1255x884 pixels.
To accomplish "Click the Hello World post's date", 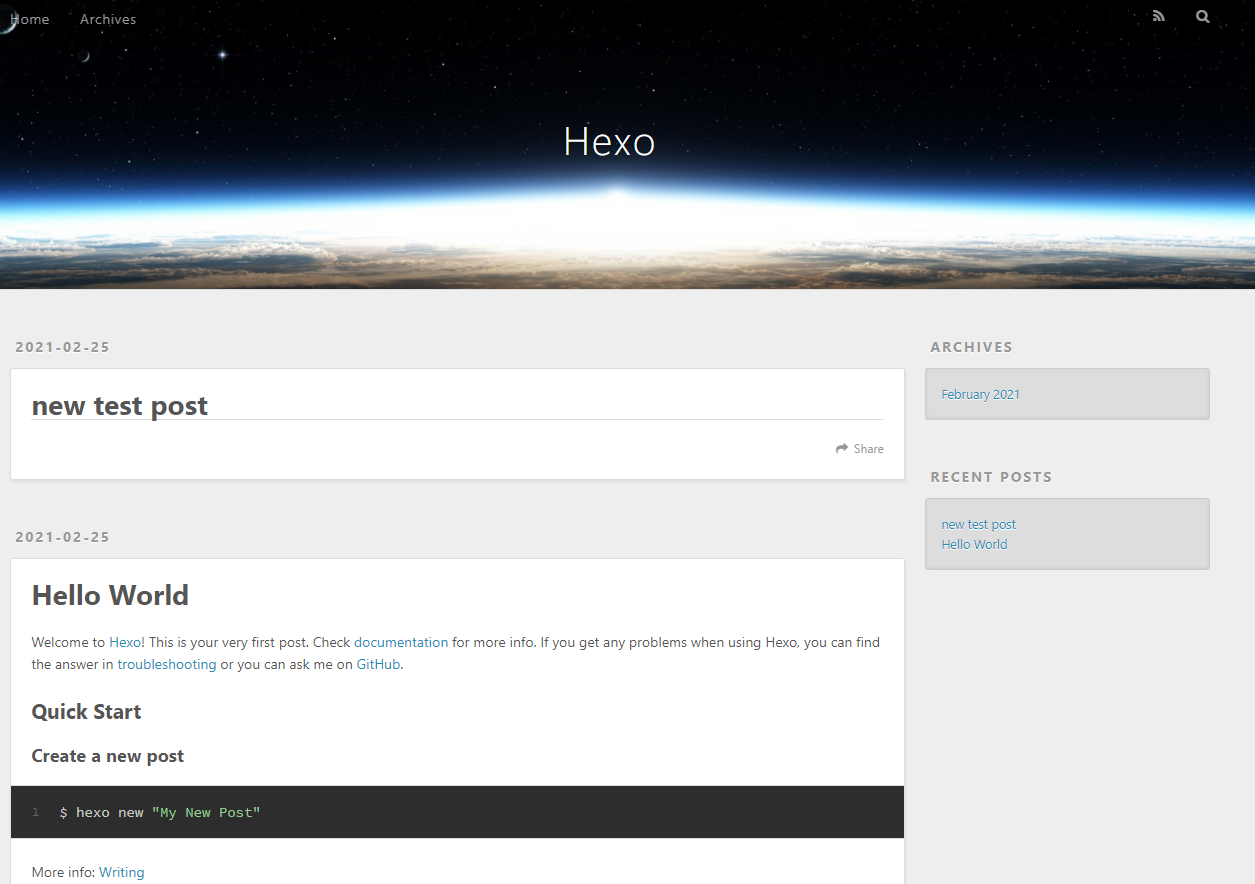I will tap(63, 537).
